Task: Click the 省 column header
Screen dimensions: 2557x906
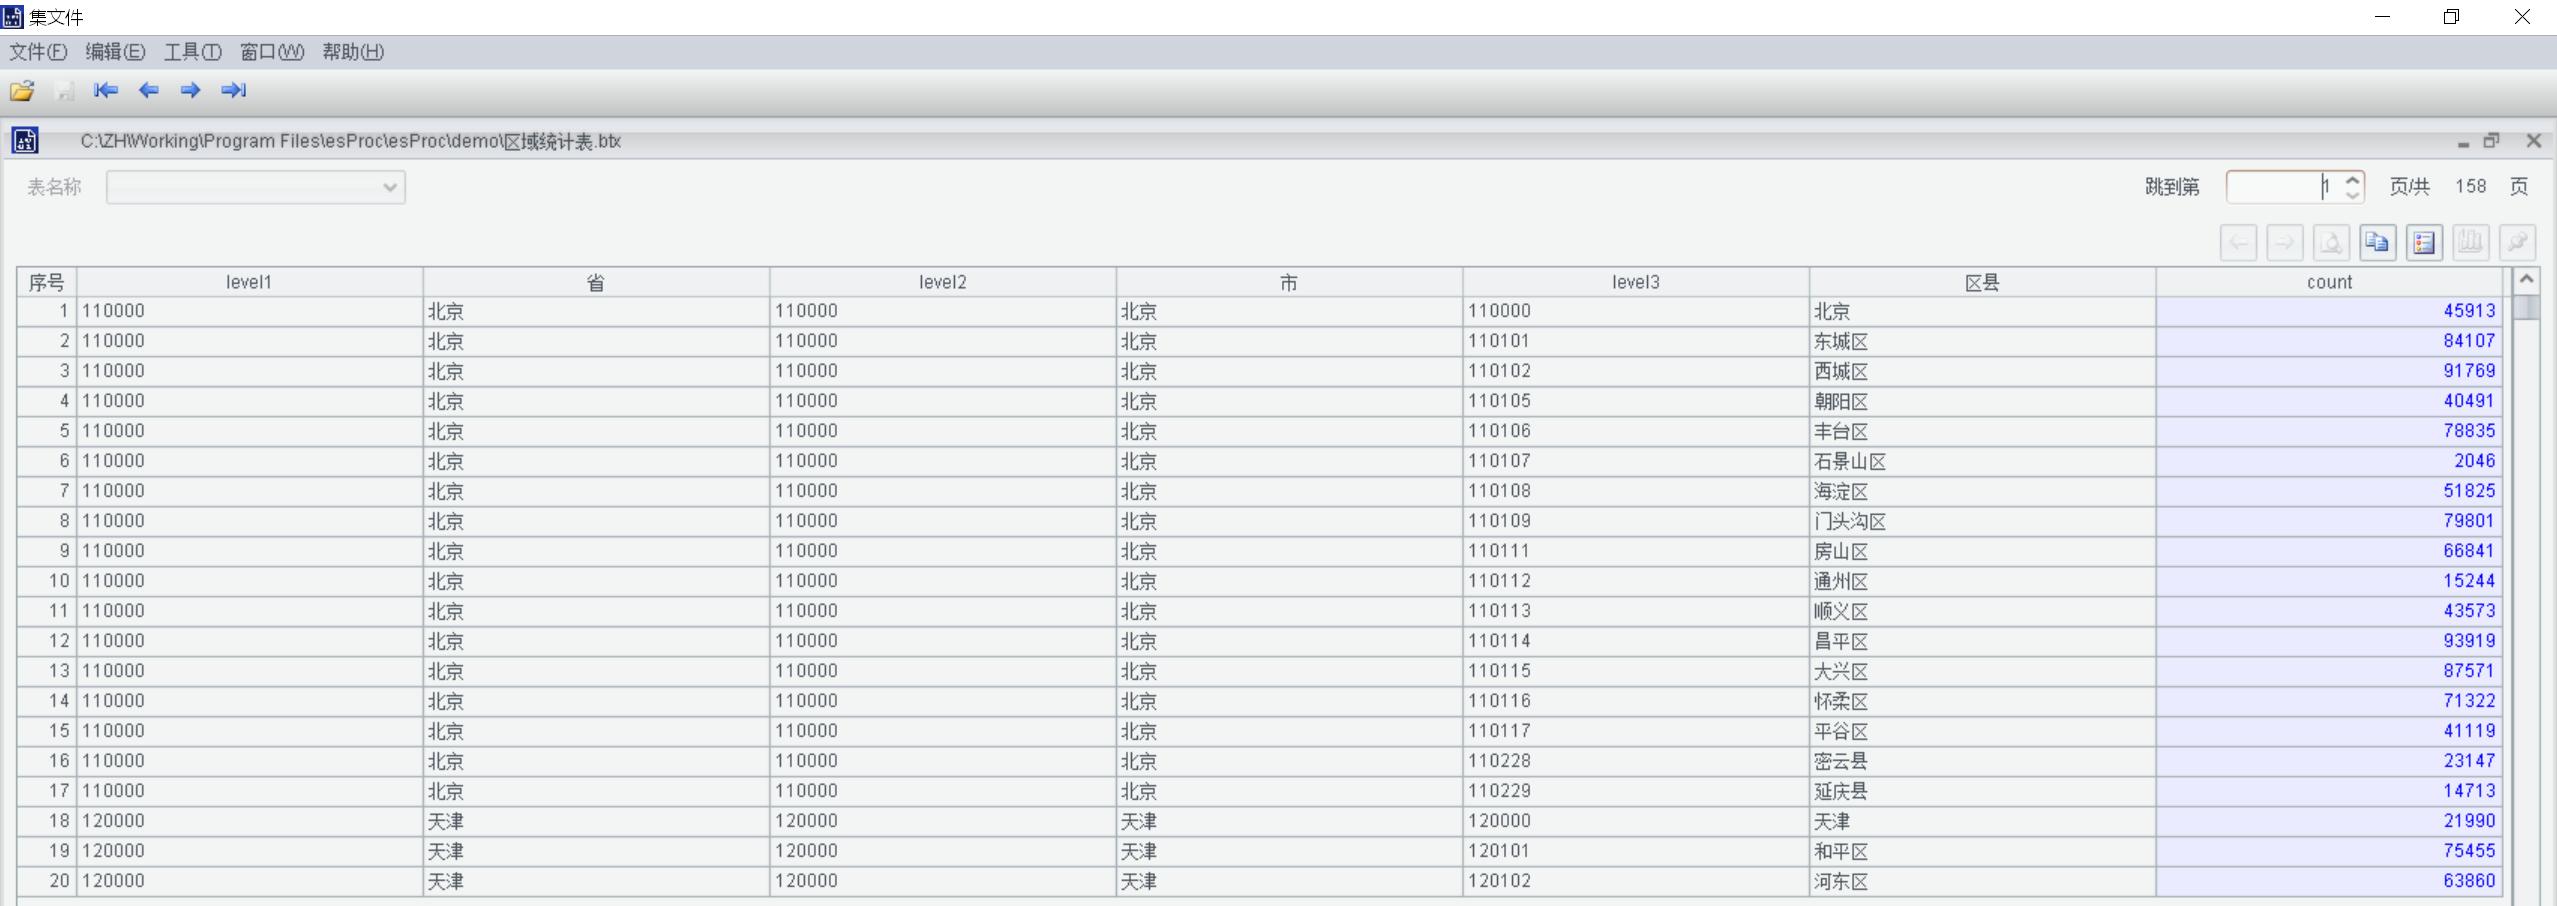Action: point(596,282)
